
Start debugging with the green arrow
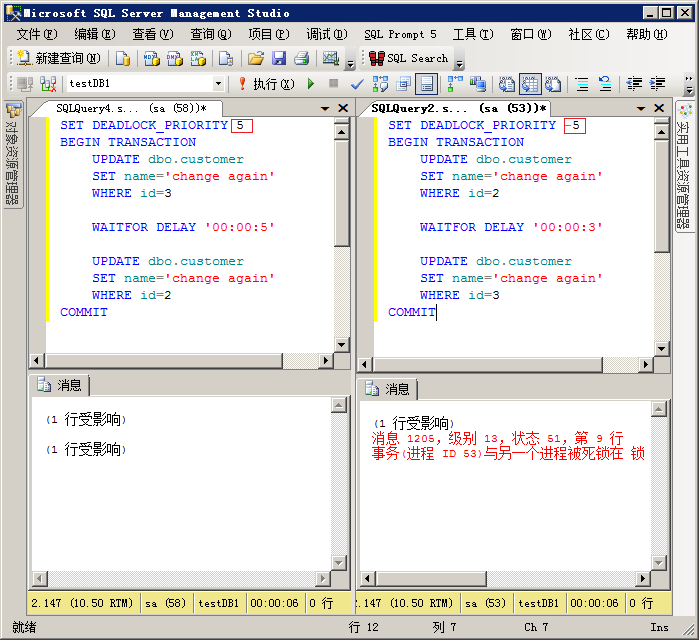coord(311,84)
